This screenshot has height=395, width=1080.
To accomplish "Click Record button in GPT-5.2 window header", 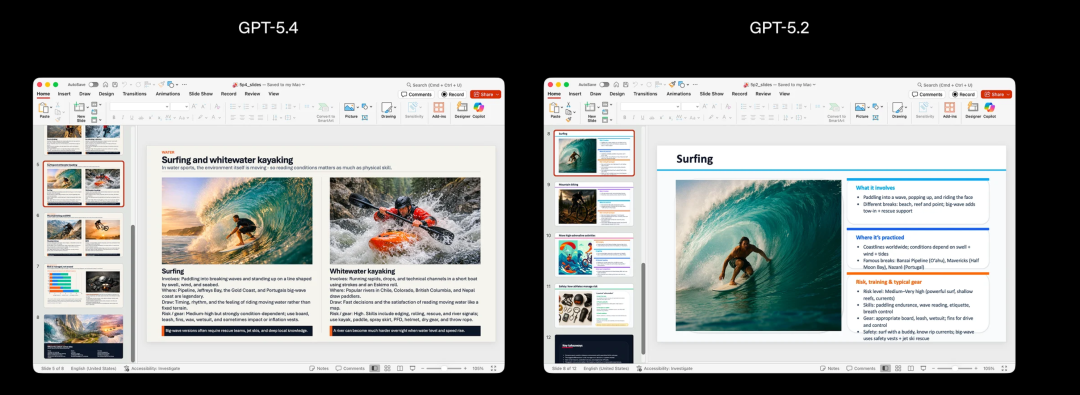I will [x=964, y=94].
